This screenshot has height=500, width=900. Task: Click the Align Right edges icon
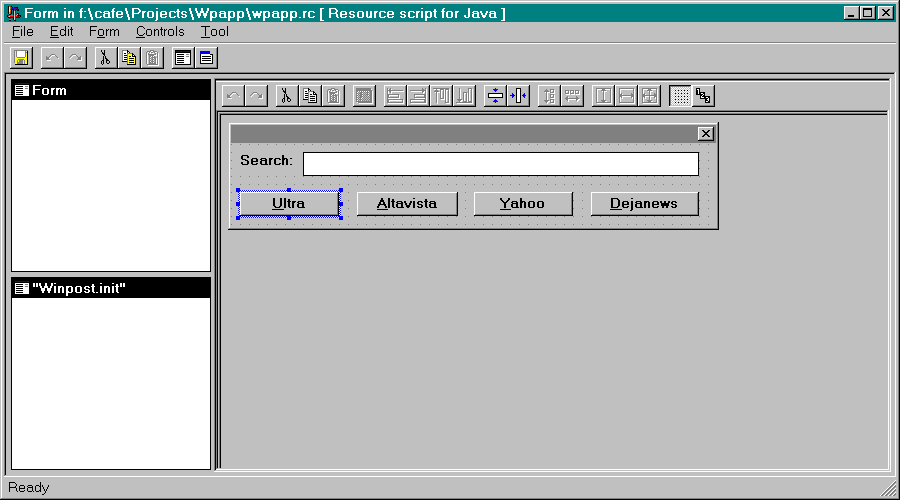tap(418, 96)
